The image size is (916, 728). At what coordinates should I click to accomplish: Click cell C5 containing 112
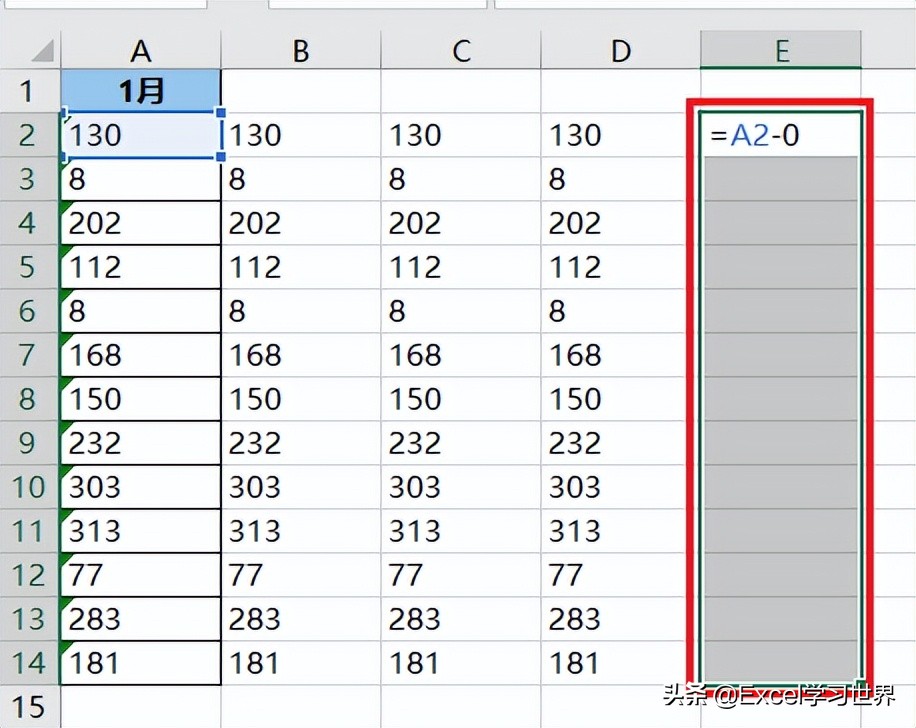coord(461,267)
